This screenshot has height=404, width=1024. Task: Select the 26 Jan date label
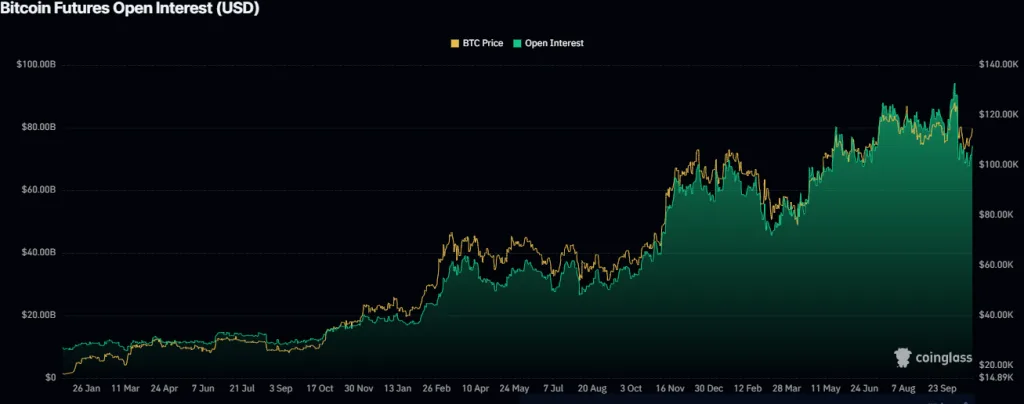click(85, 386)
